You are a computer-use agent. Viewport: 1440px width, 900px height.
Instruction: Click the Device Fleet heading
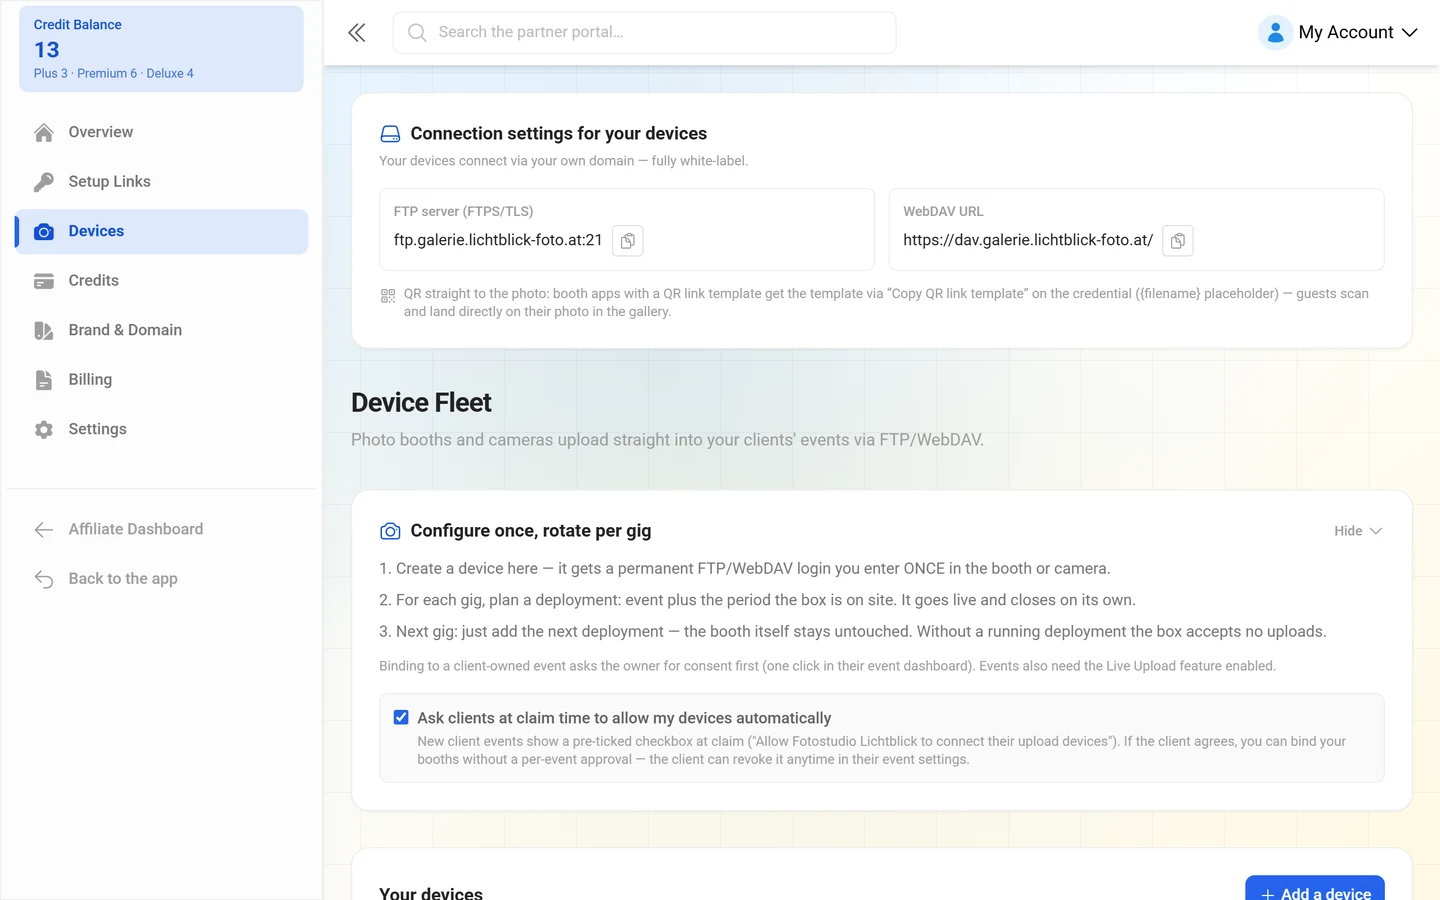[421, 403]
